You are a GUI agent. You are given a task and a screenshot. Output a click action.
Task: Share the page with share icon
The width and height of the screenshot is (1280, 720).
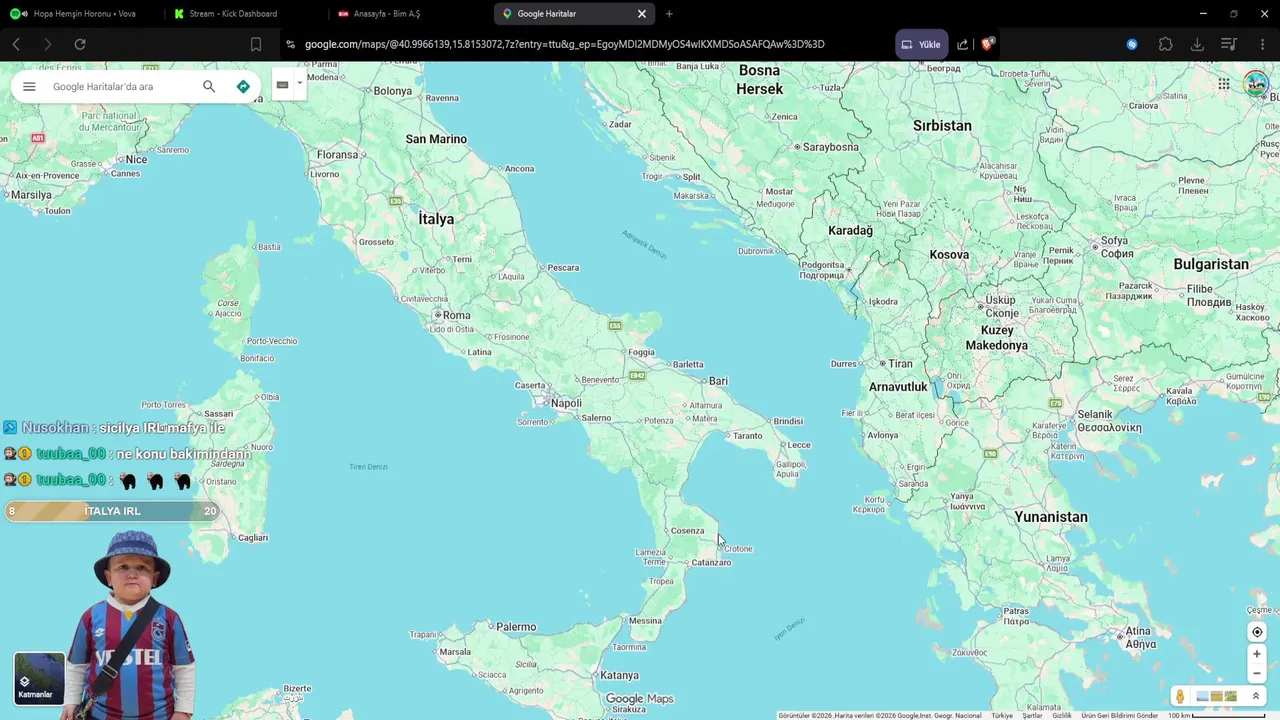tap(962, 44)
